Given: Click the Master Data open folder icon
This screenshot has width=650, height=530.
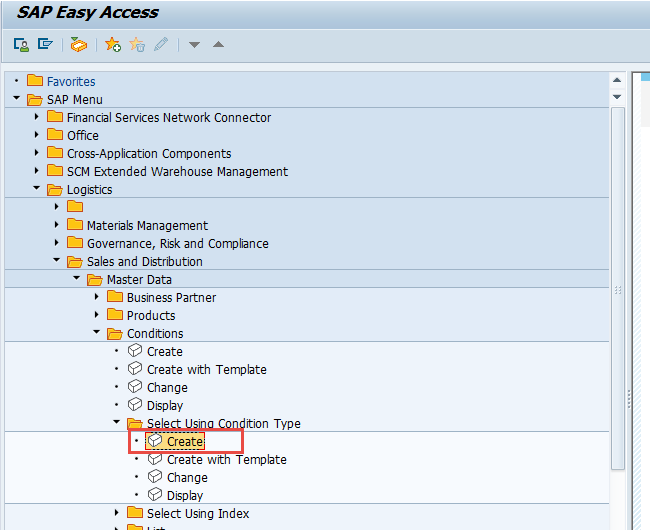Looking at the screenshot, I should pos(95,280).
